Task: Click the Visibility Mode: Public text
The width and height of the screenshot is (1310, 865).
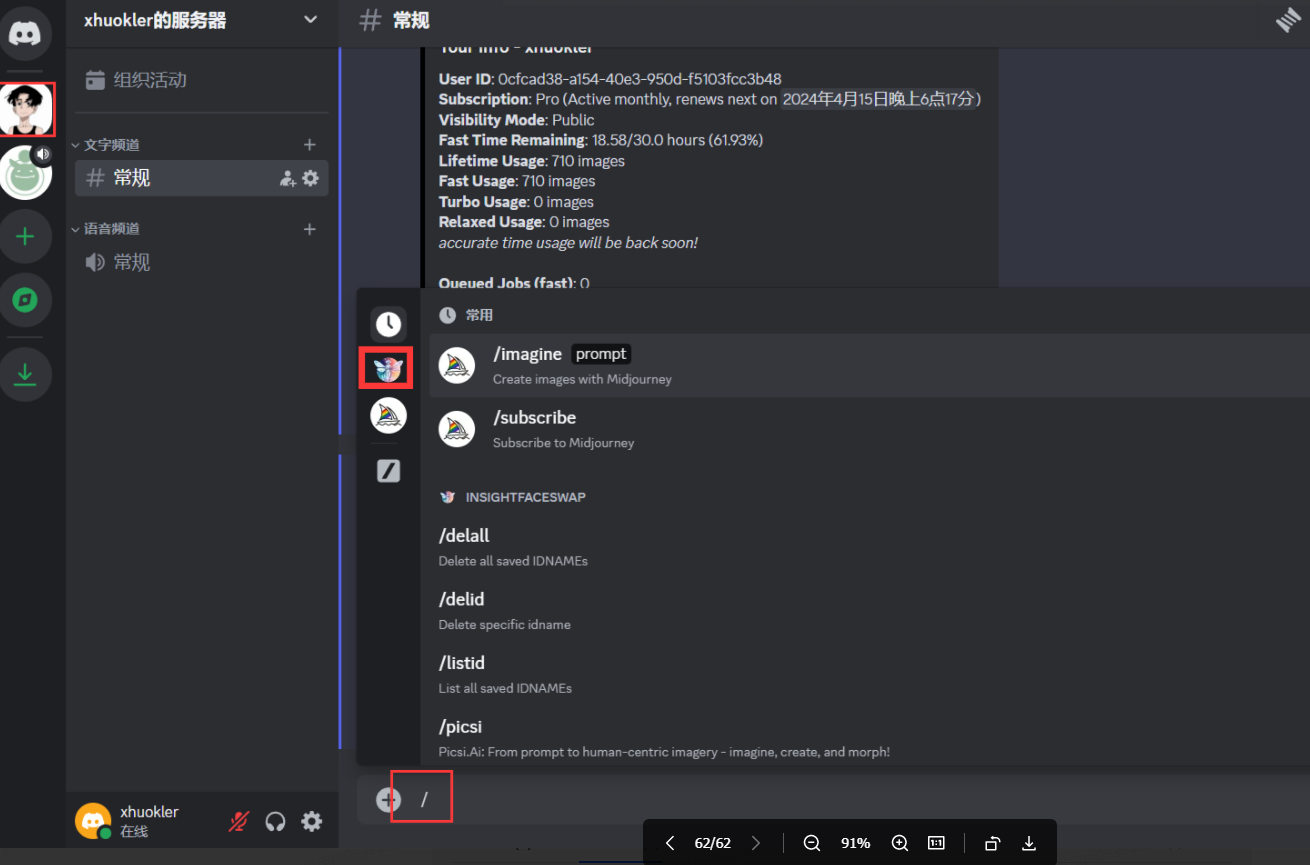Action: pos(516,120)
